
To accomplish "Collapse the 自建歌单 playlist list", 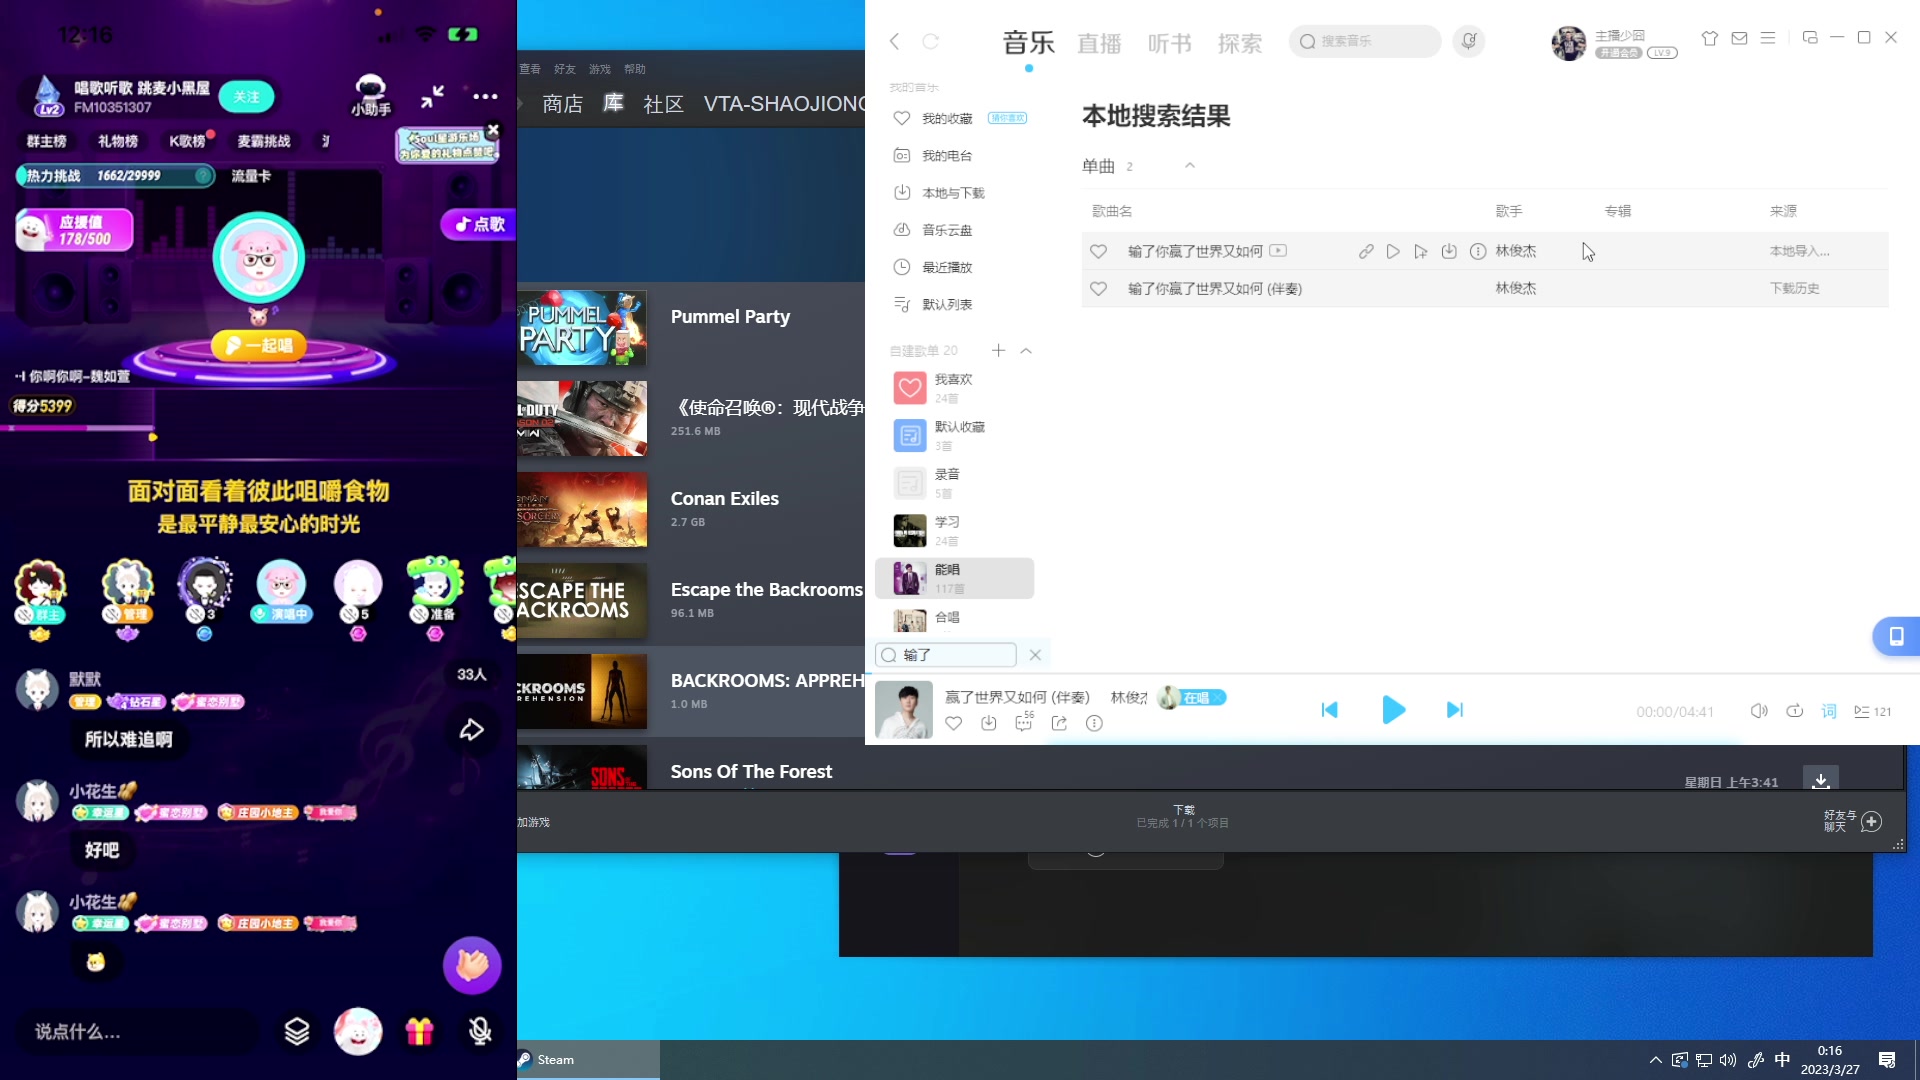I will coord(1026,351).
